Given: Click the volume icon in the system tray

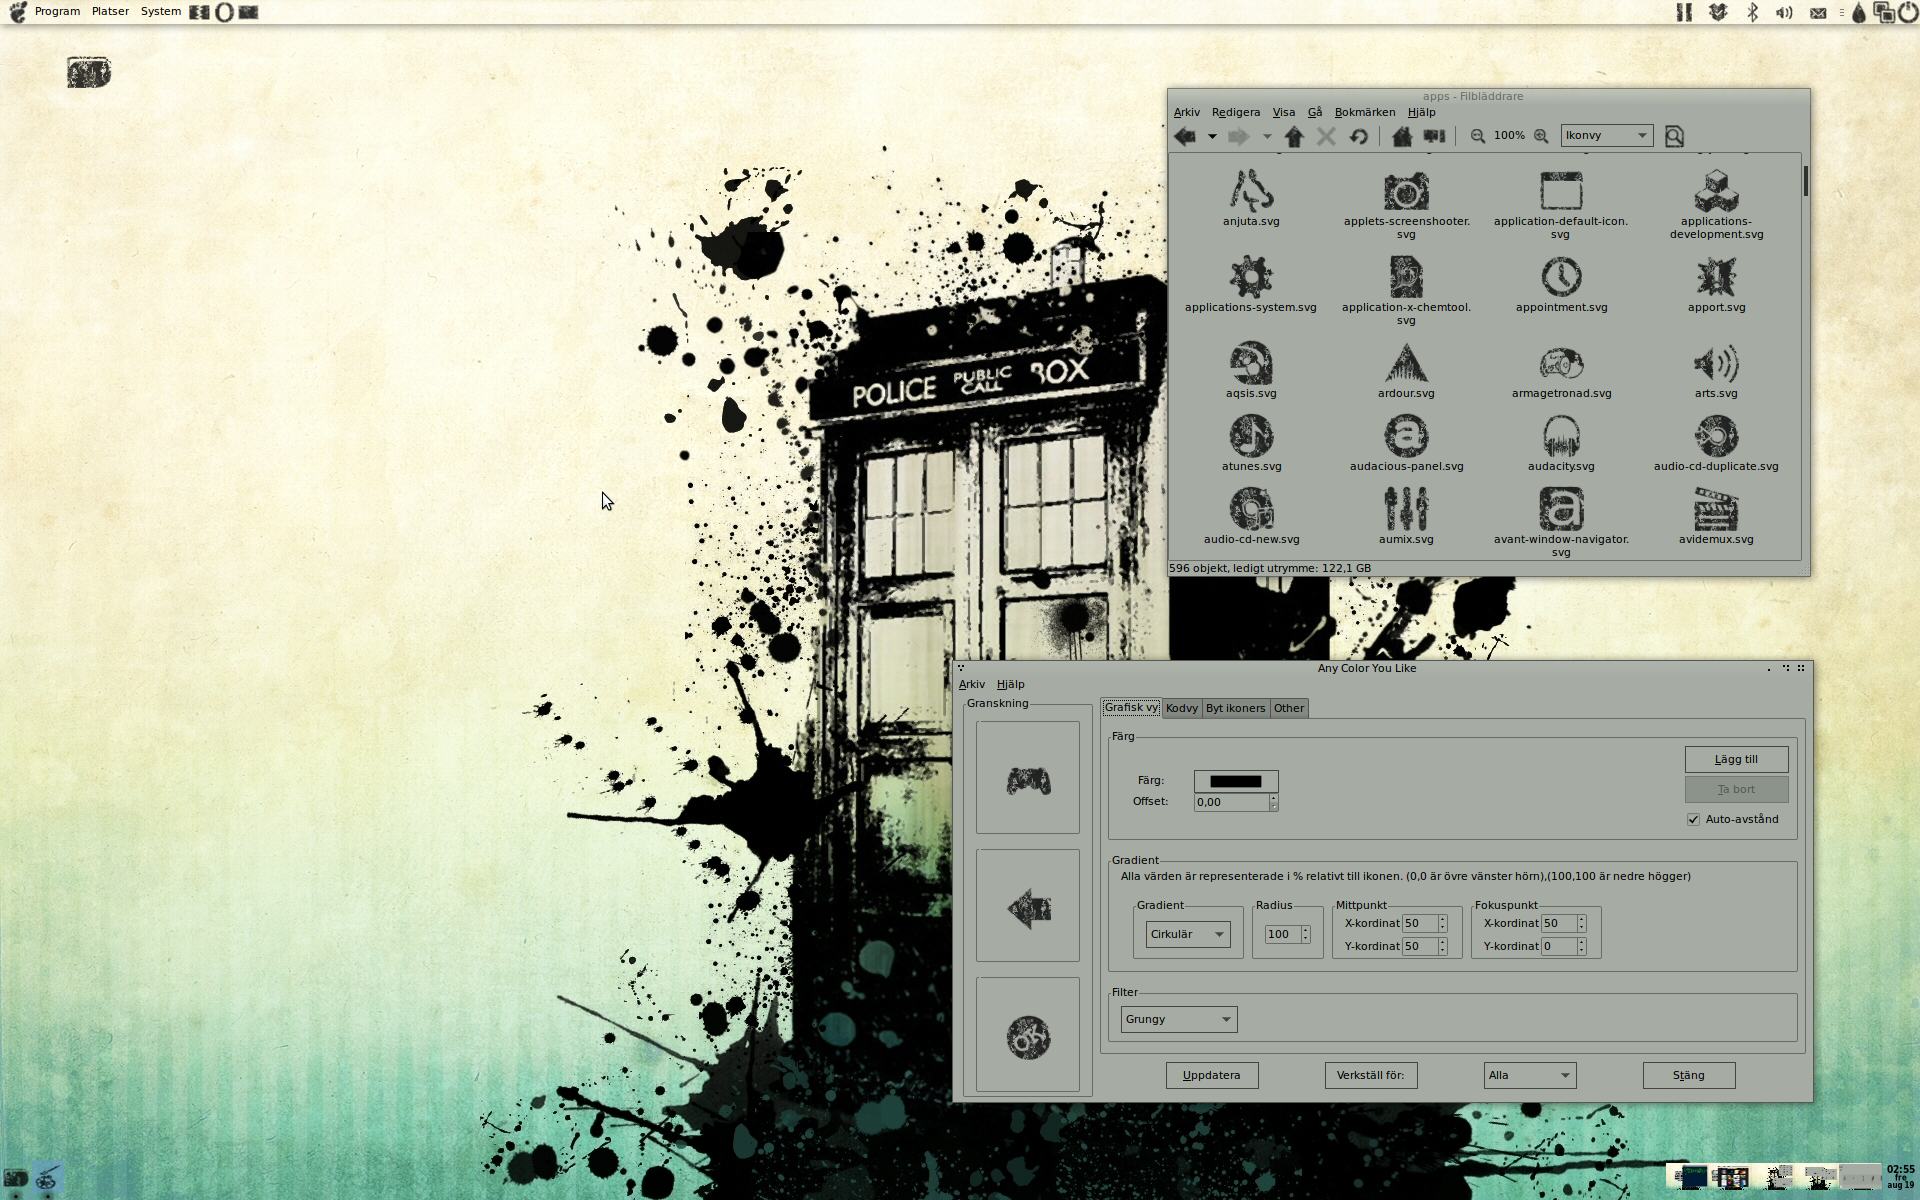Looking at the screenshot, I should [1784, 13].
